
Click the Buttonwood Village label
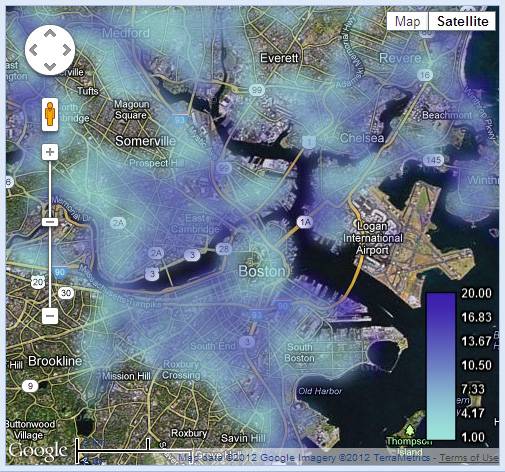pos(30,429)
